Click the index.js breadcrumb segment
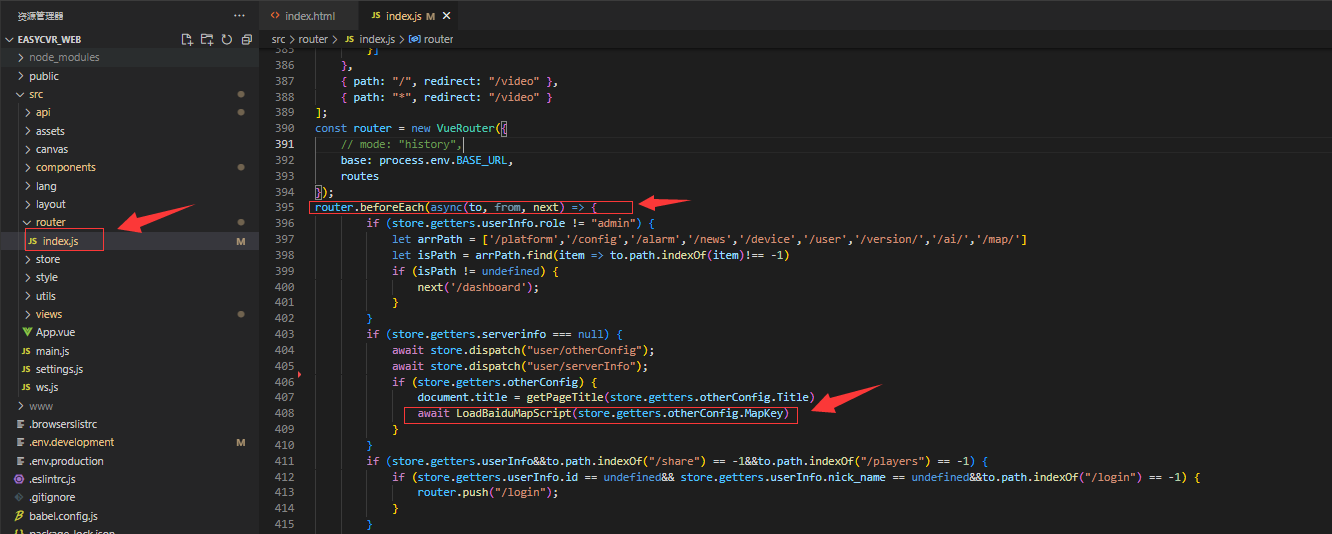Viewport: 1332px width, 534px height. point(377,39)
